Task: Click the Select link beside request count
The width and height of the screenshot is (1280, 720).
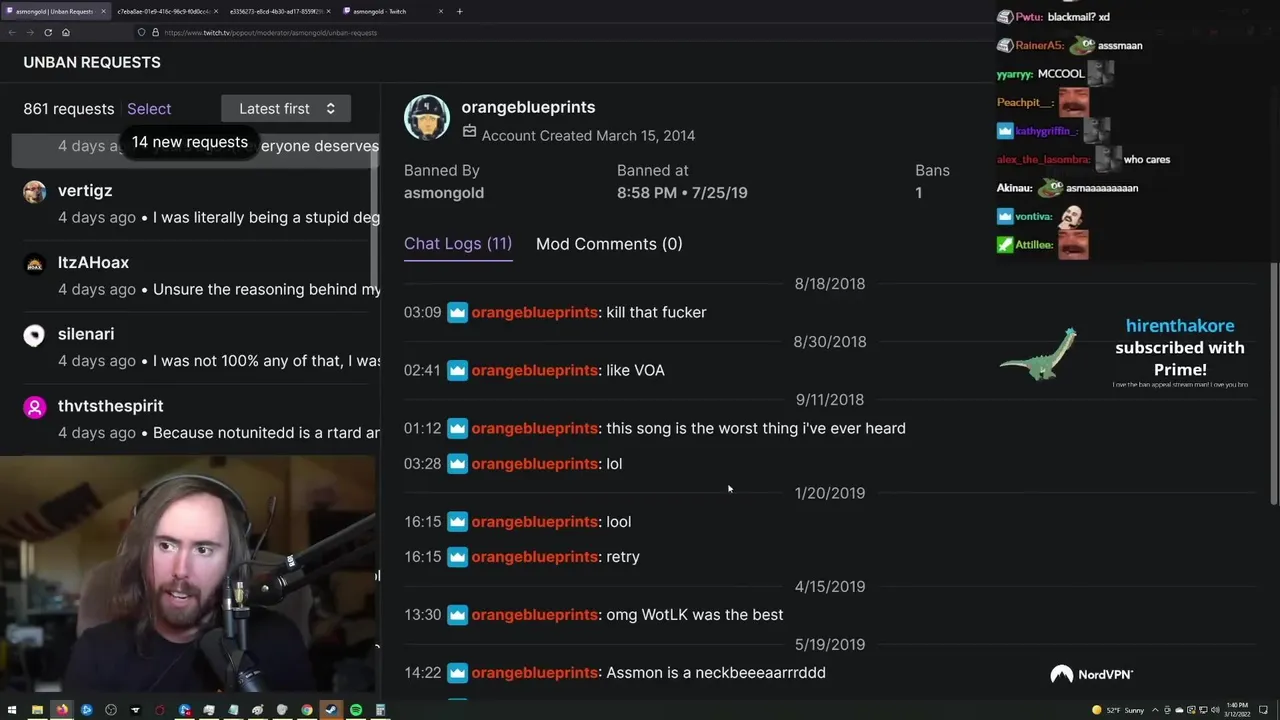Action: pyautogui.click(x=149, y=109)
